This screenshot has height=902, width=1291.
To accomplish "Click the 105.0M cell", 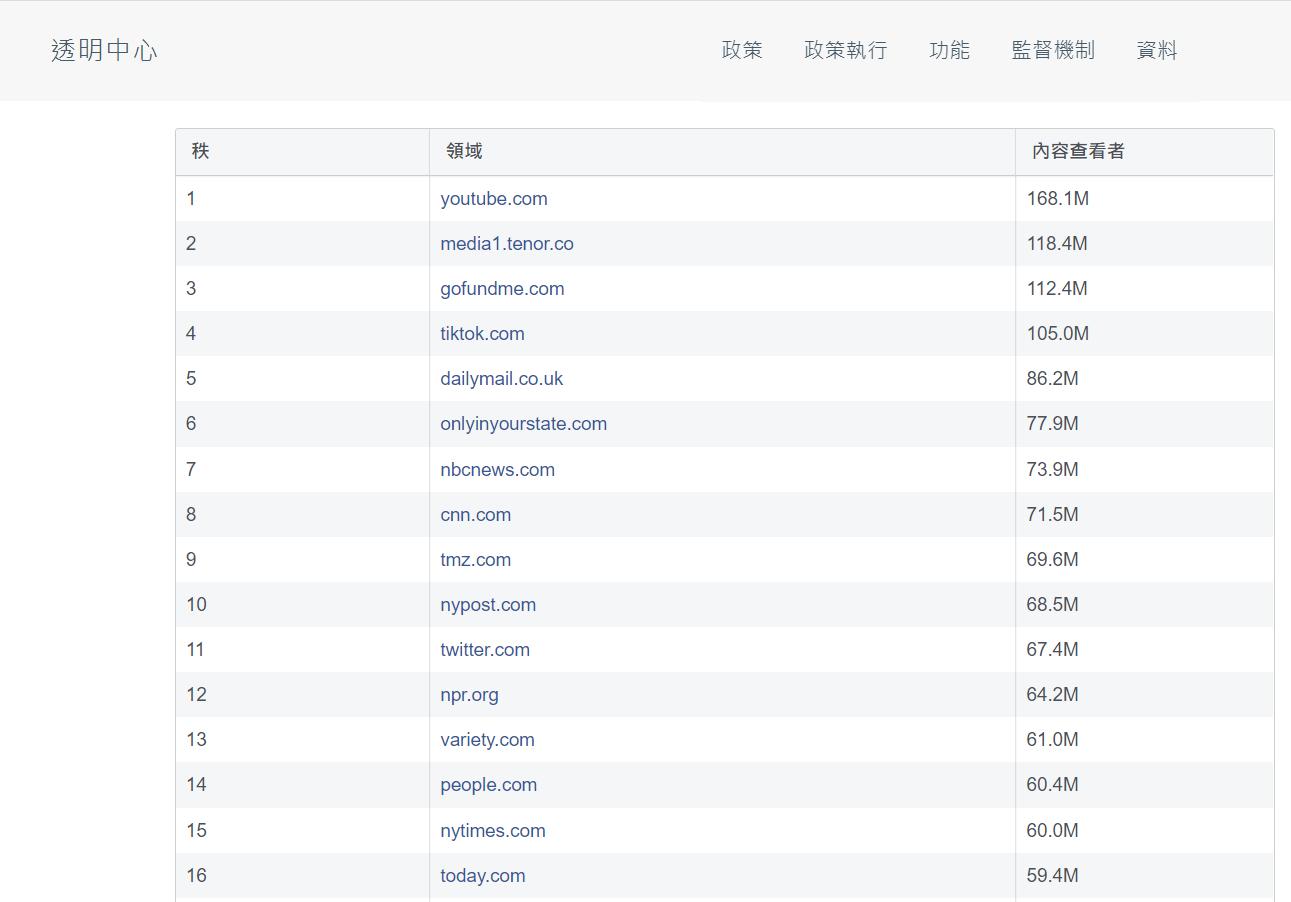I will [x=1144, y=334].
